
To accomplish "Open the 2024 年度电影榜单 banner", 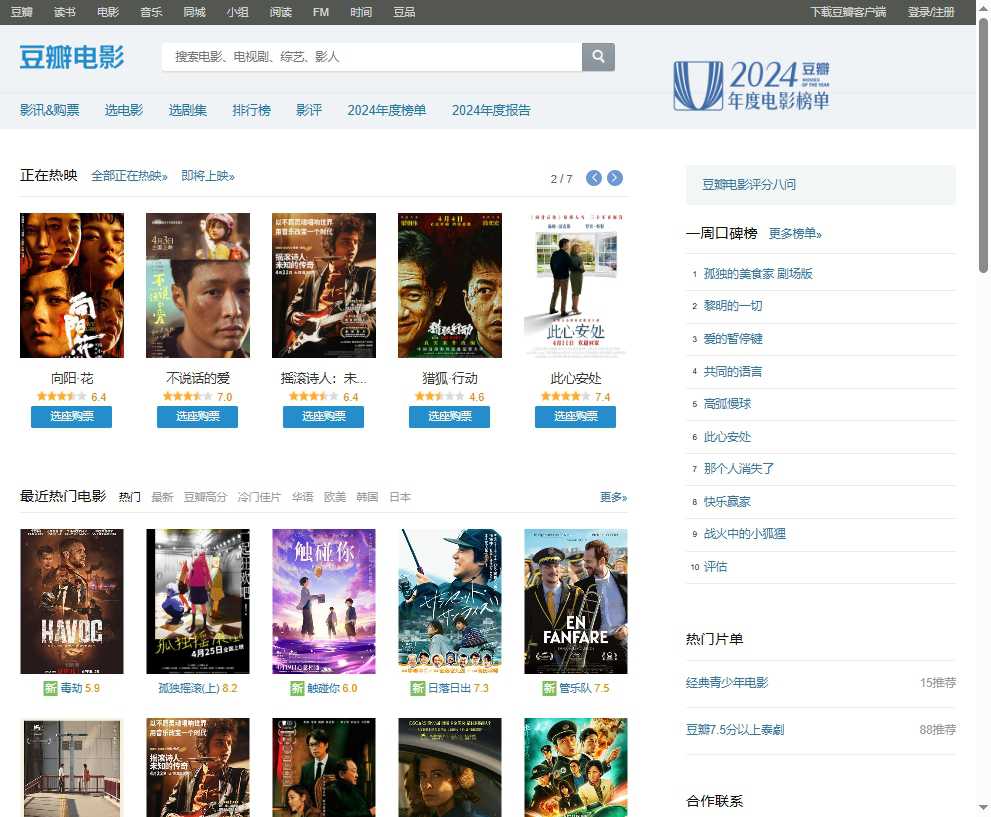I will [751, 85].
